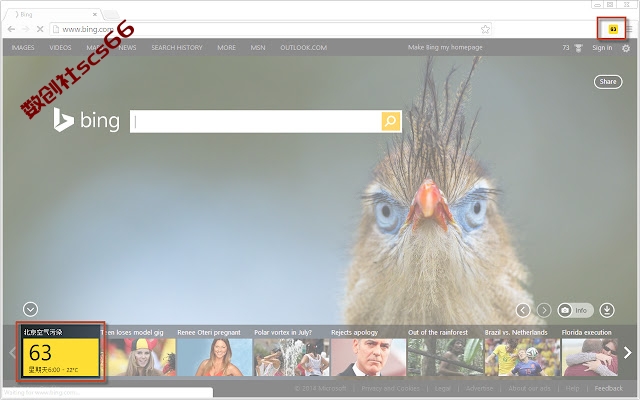
Task: Go back to the previous page
Action: tap(11, 29)
